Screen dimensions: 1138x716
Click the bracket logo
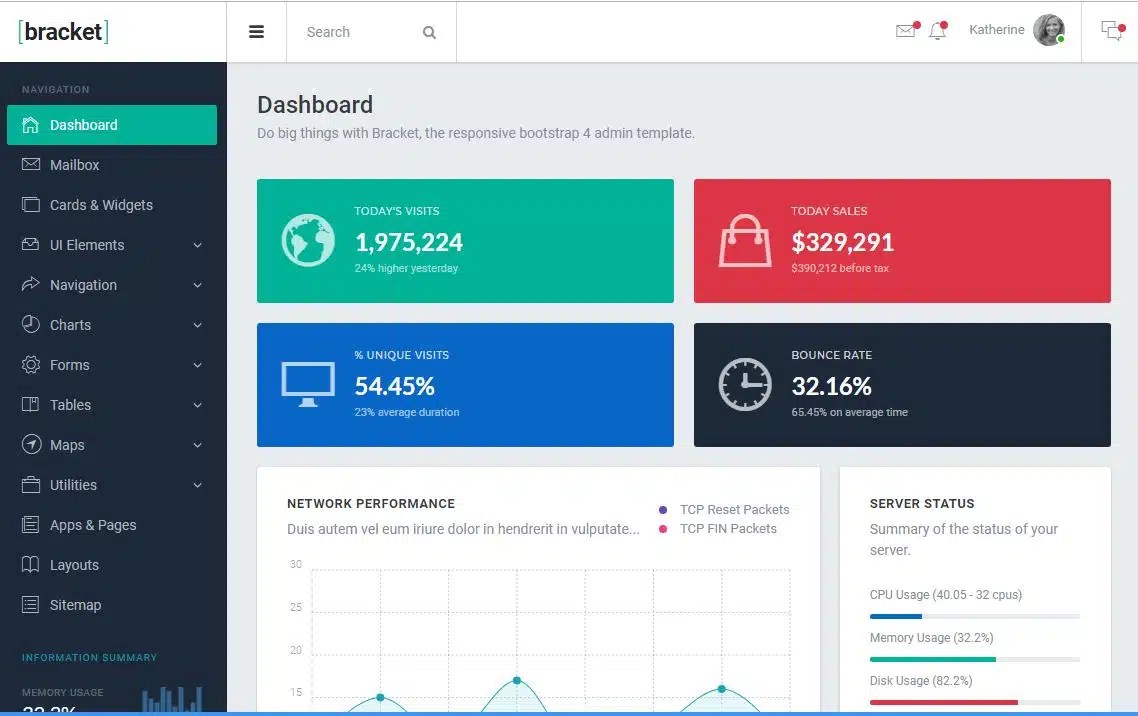pos(62,31)
